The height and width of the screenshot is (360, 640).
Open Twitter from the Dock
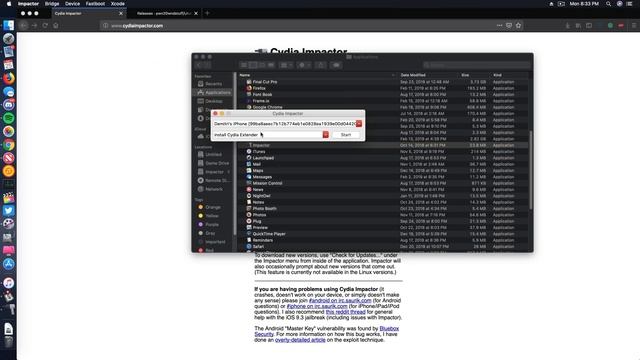[x=9, y=211]
